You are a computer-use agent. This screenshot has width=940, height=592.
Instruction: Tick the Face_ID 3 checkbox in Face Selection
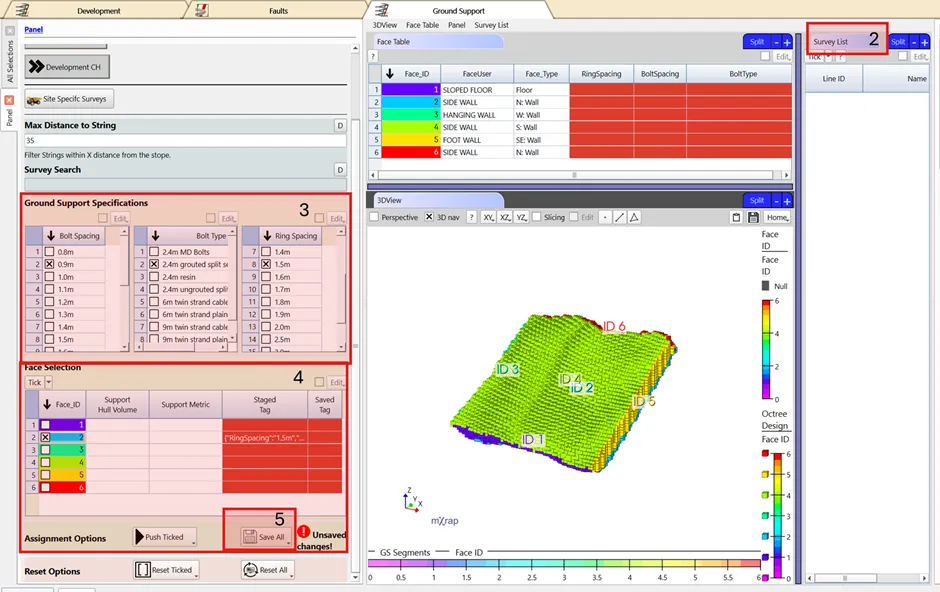(45, 450)
